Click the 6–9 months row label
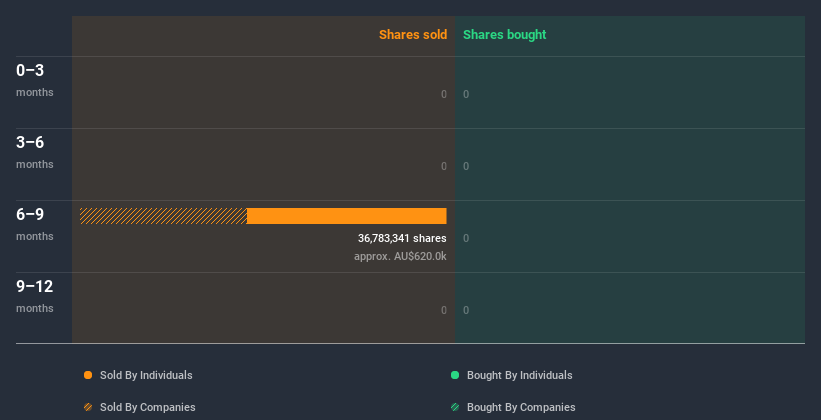821x420 pixels. pos(35,224)
